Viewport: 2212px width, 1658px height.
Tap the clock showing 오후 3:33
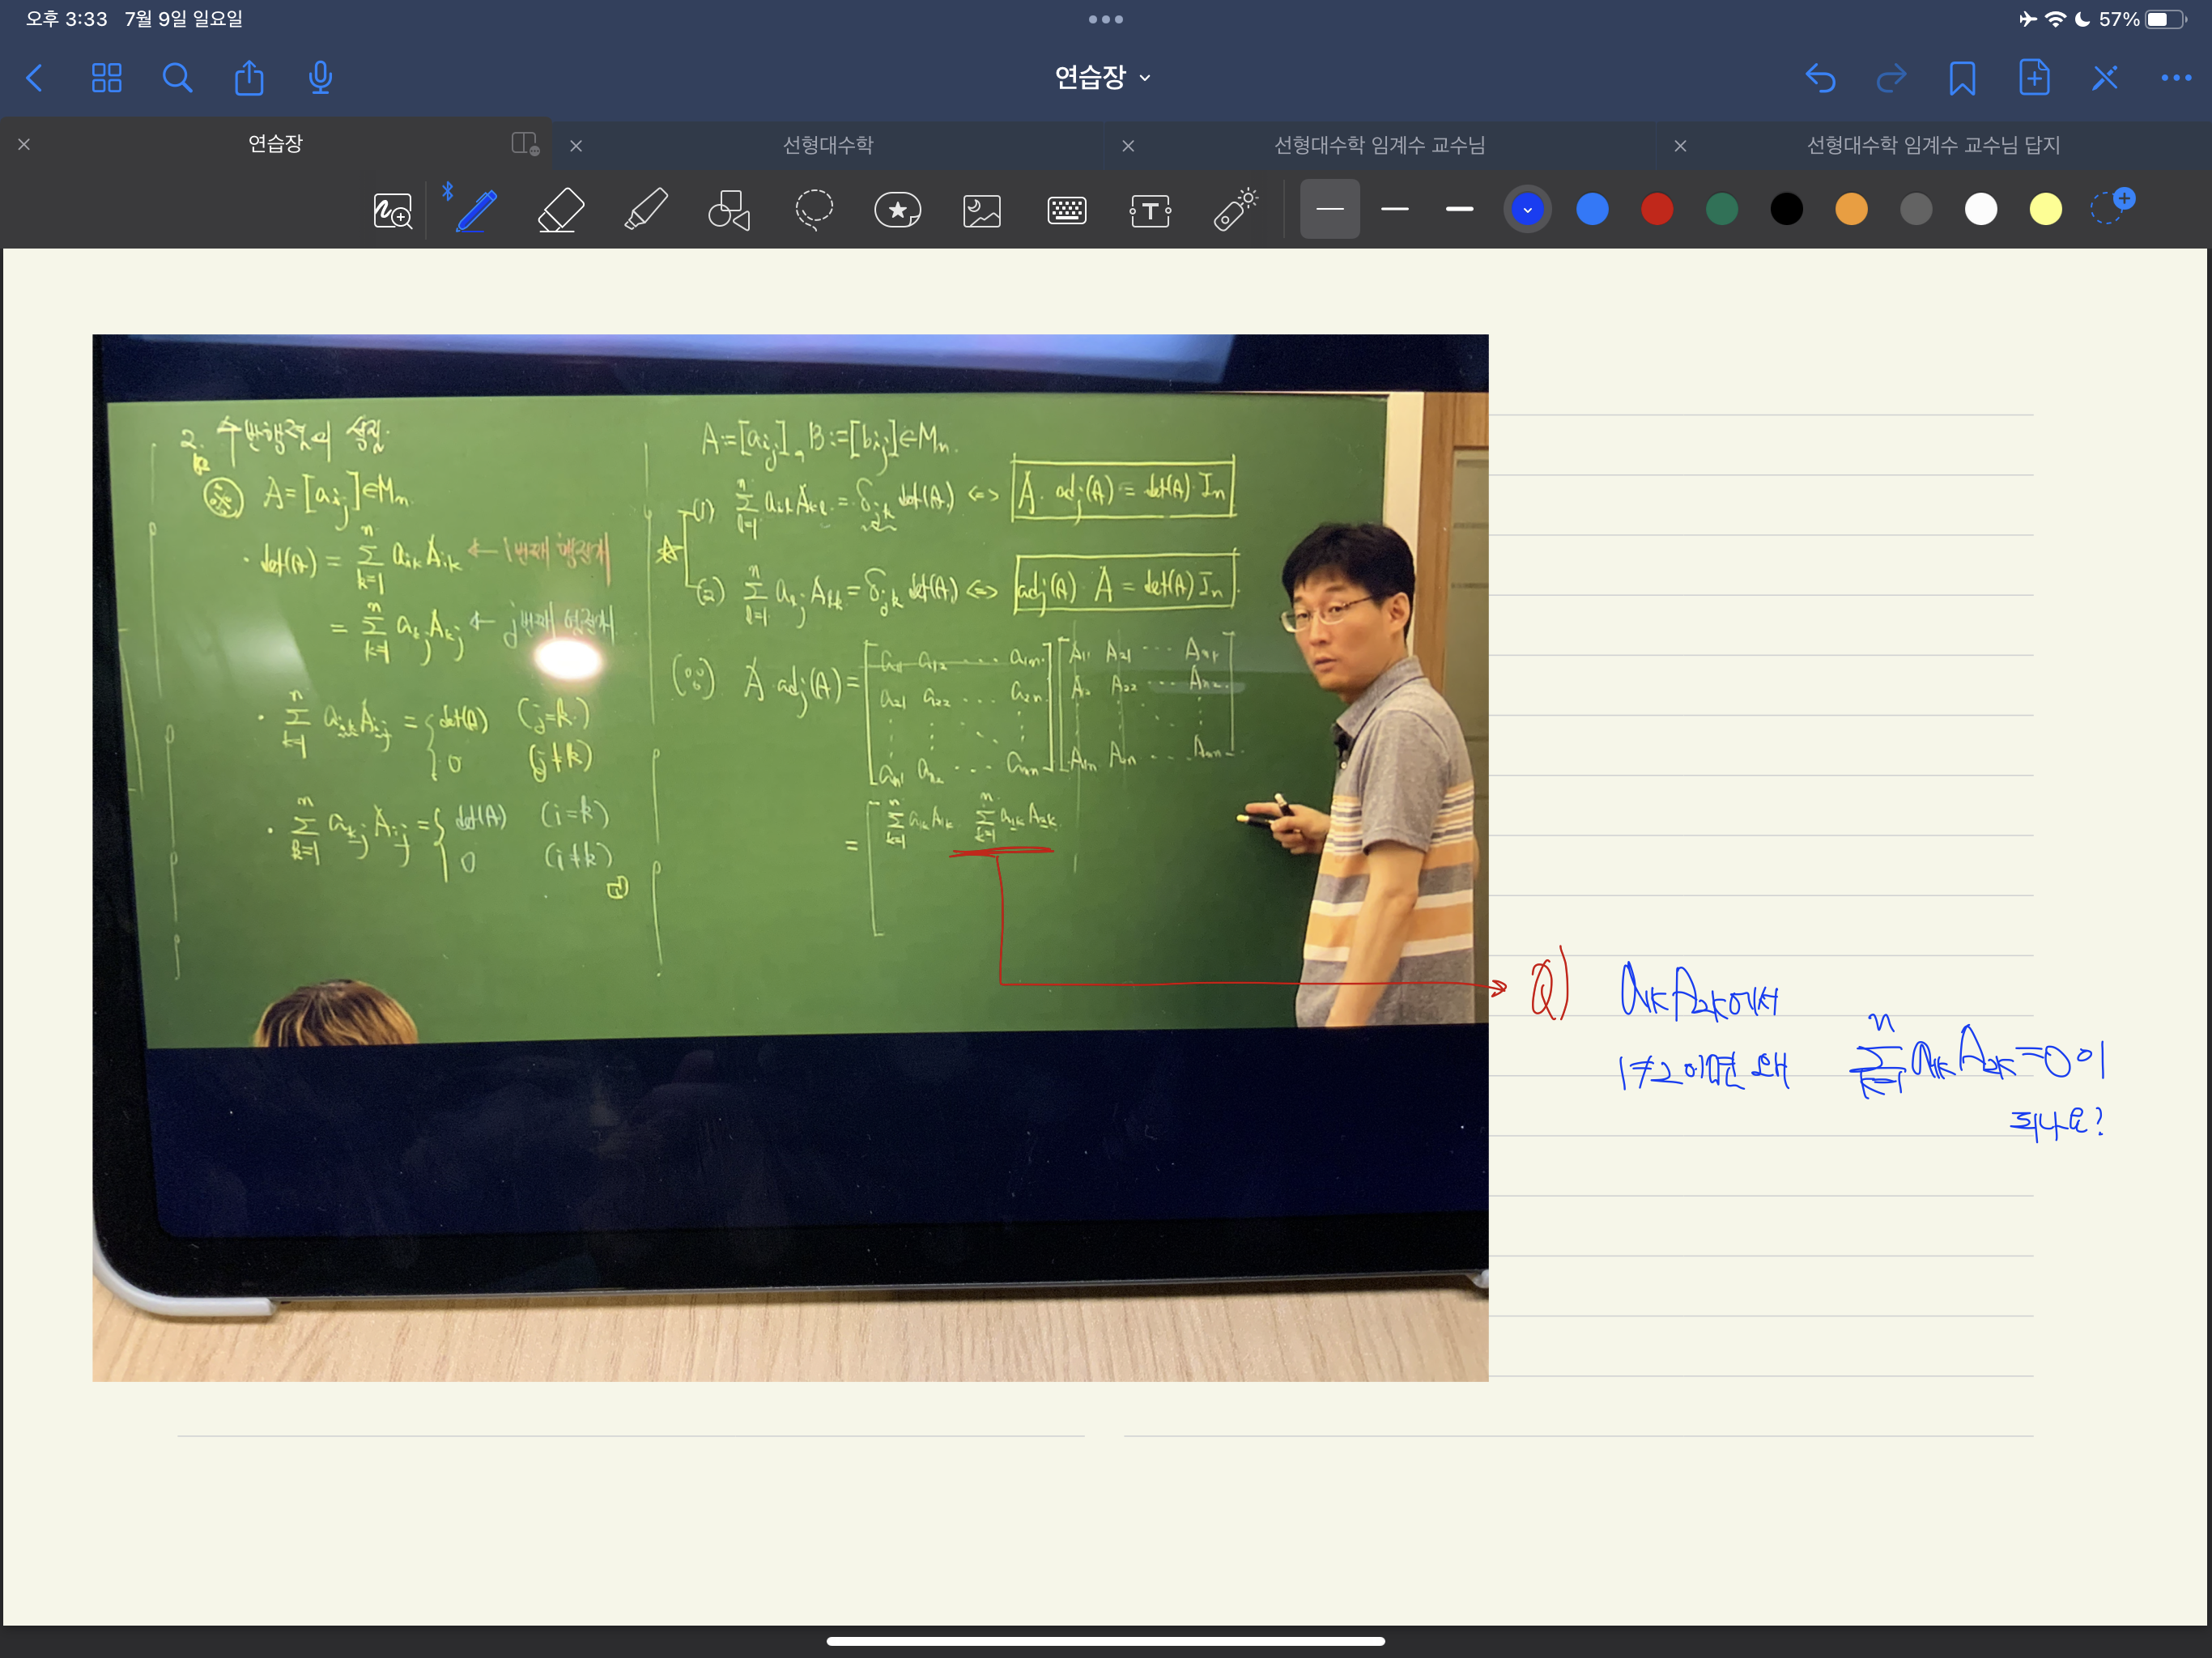point(66,19)
